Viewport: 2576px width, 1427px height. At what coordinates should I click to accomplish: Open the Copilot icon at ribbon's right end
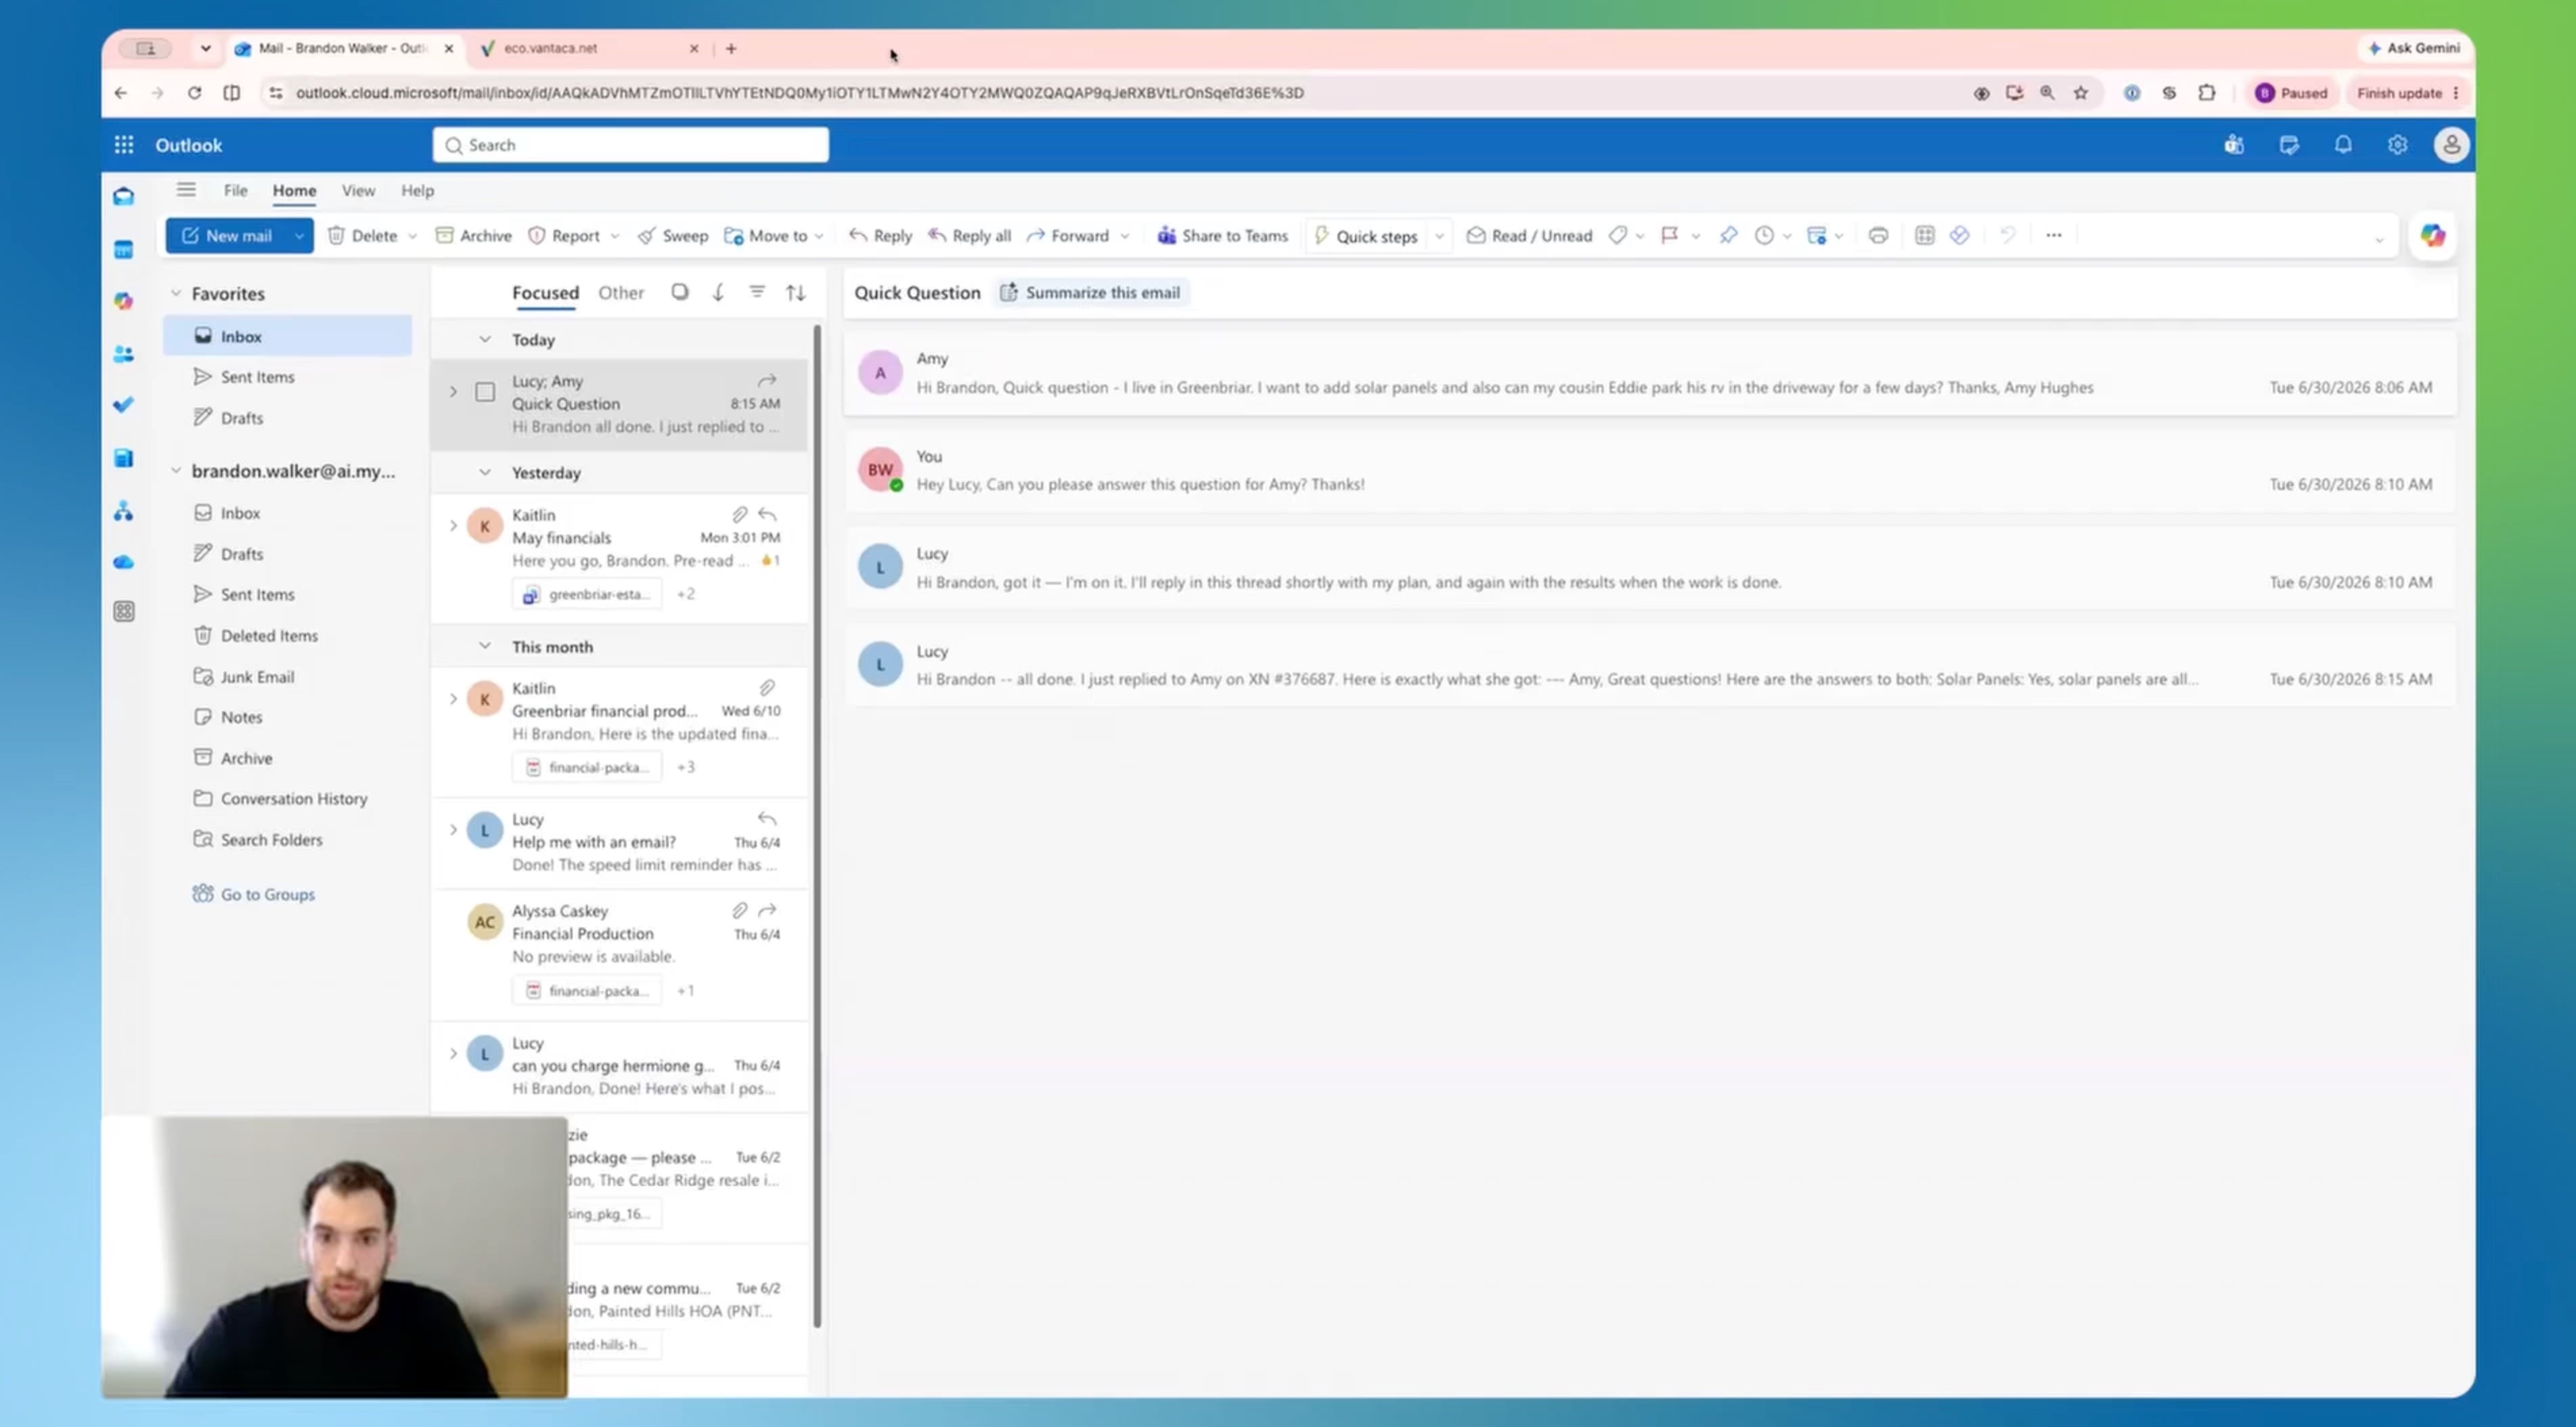(2432, 236)
